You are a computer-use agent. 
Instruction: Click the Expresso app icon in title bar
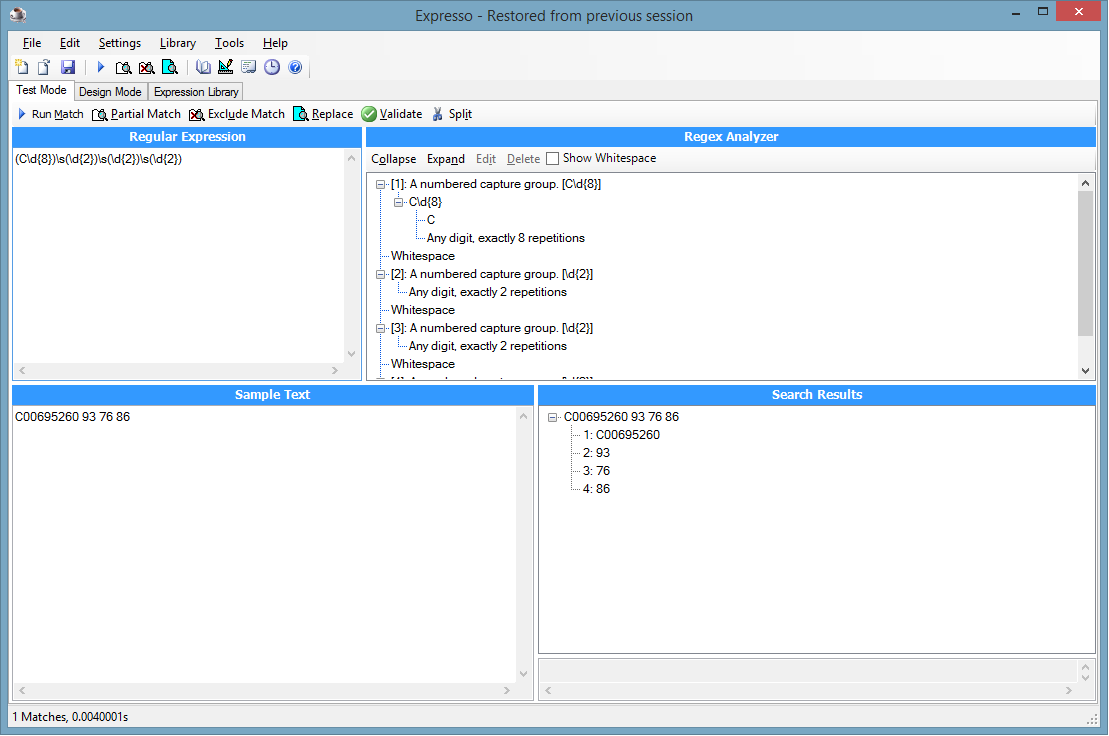(x=18, y=15)
